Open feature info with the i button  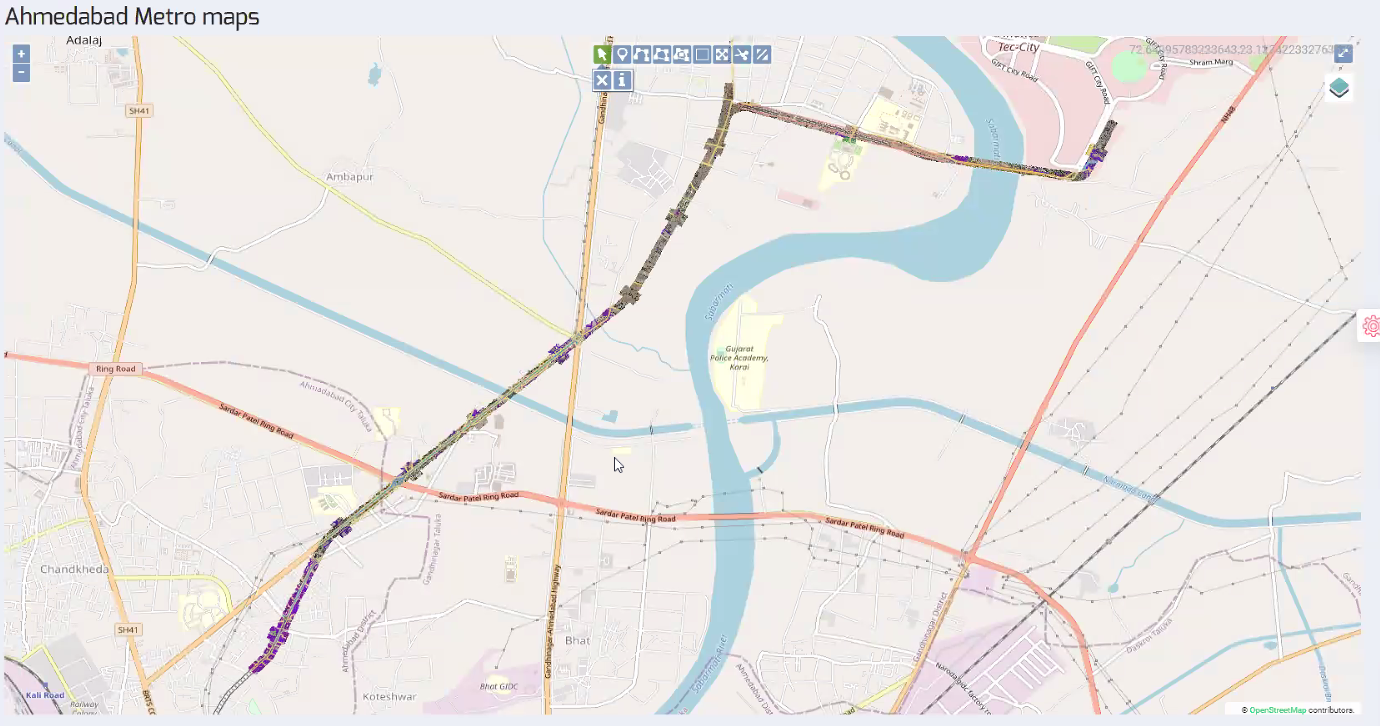pyautogui.click(x=622, y=80)
